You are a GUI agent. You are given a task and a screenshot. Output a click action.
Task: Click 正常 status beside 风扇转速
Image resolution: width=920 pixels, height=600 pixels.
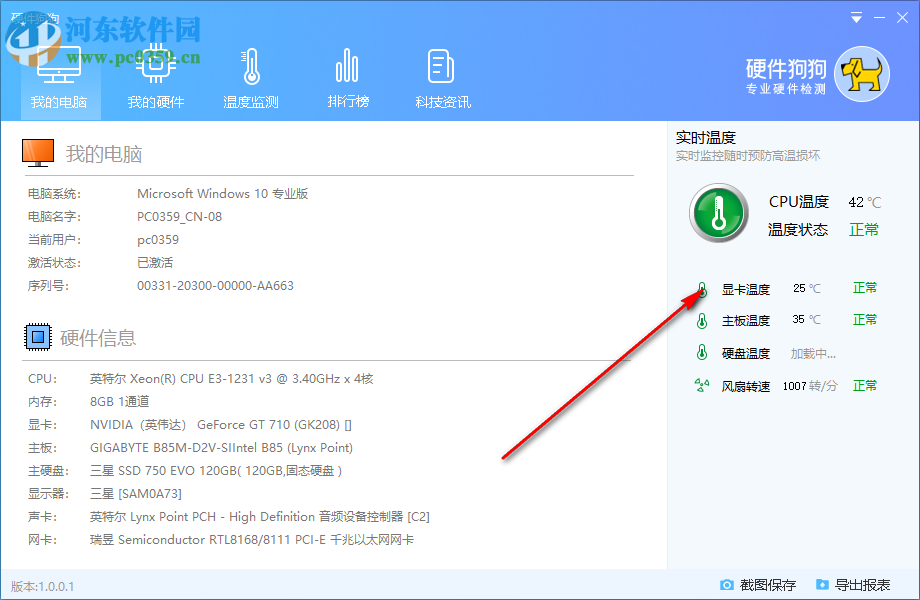864,385
